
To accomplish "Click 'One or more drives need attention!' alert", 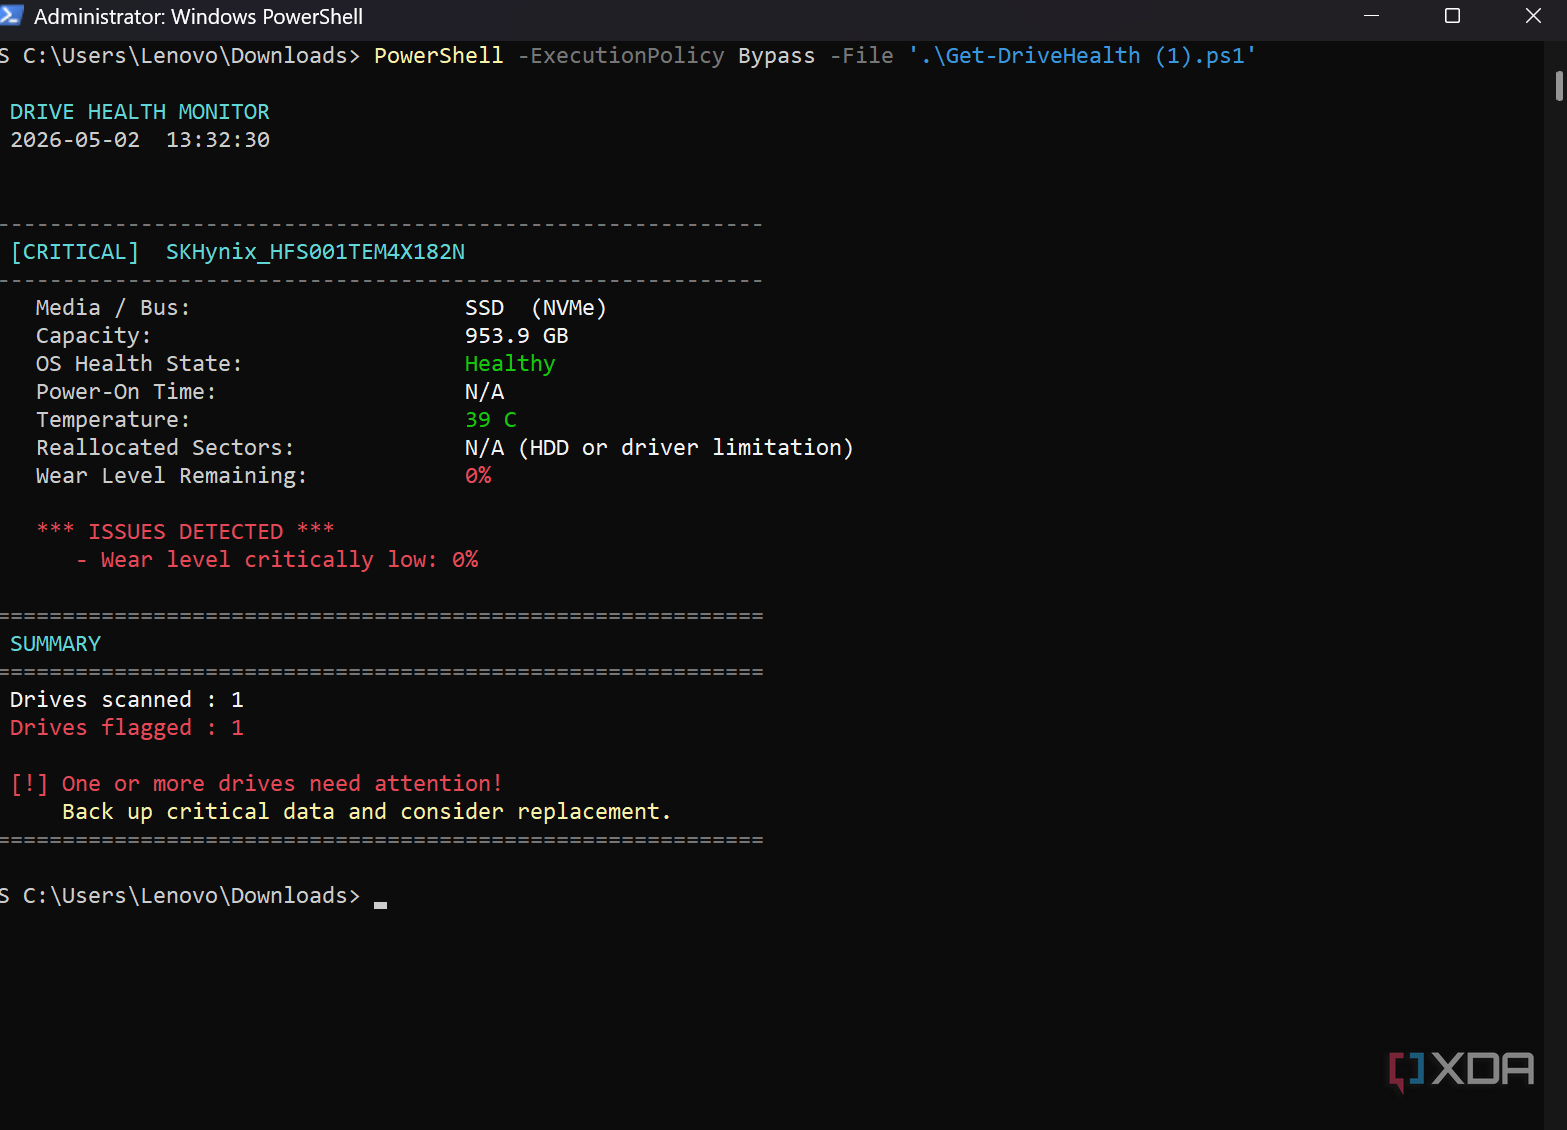I will coord(282,784).
